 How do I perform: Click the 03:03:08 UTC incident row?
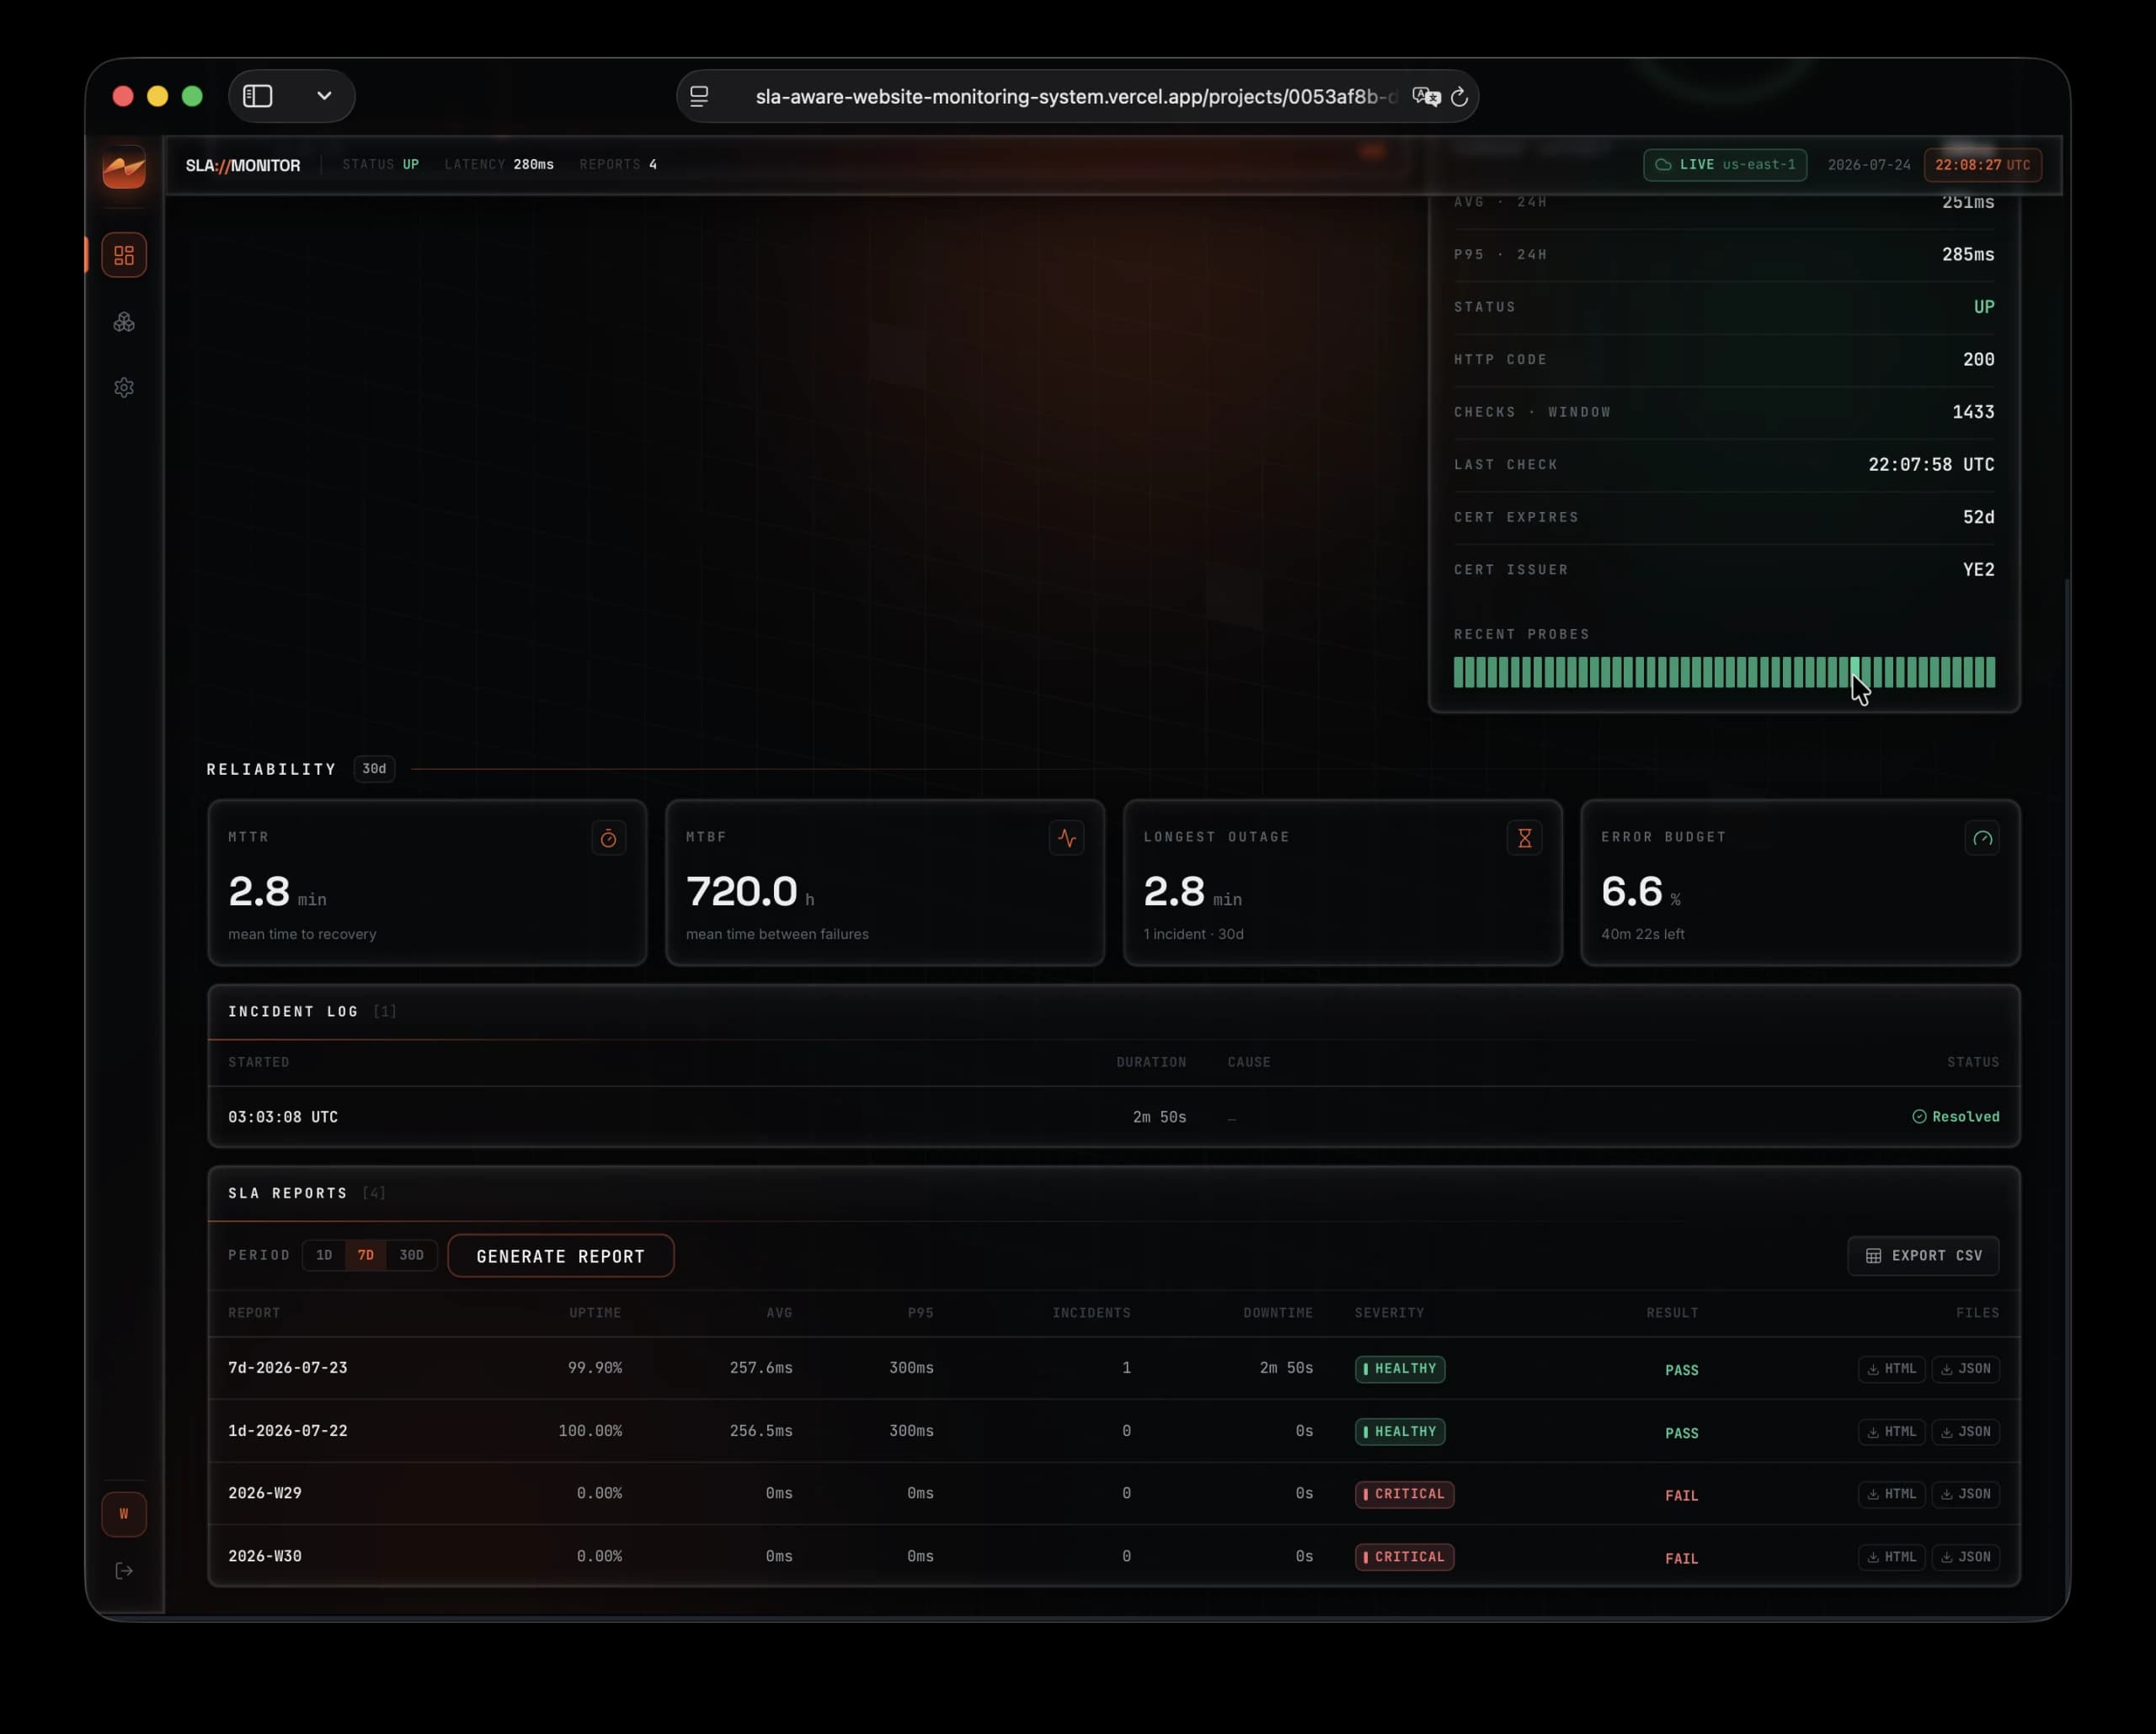[1114, 1117]
